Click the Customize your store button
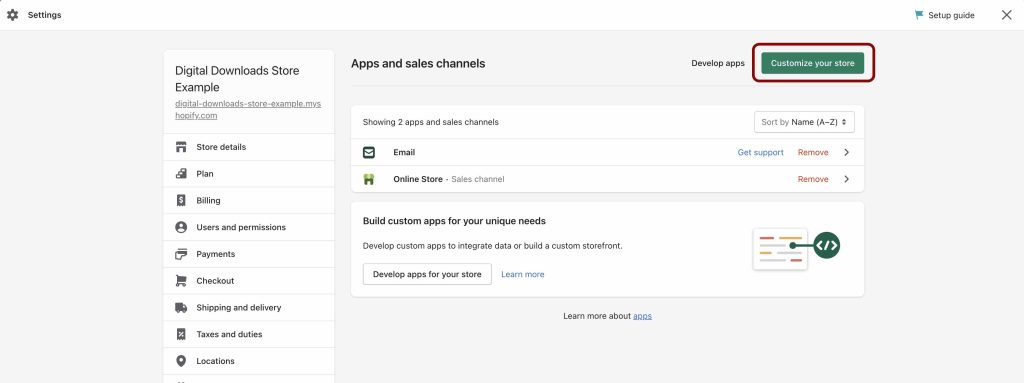The image size is (1024, 383). 812,63
